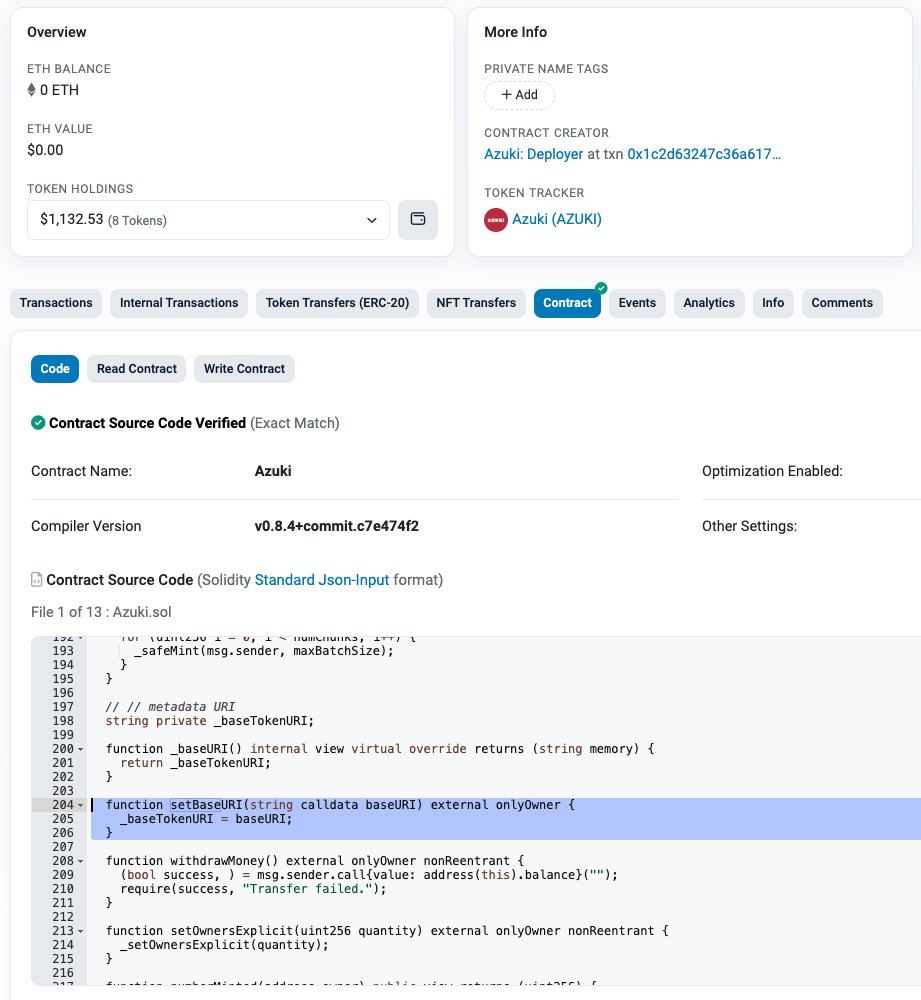The height and width of the screenshot is (1000, 921).
Task: Click the setBaseURI function line 204
Action: (340, 805)
